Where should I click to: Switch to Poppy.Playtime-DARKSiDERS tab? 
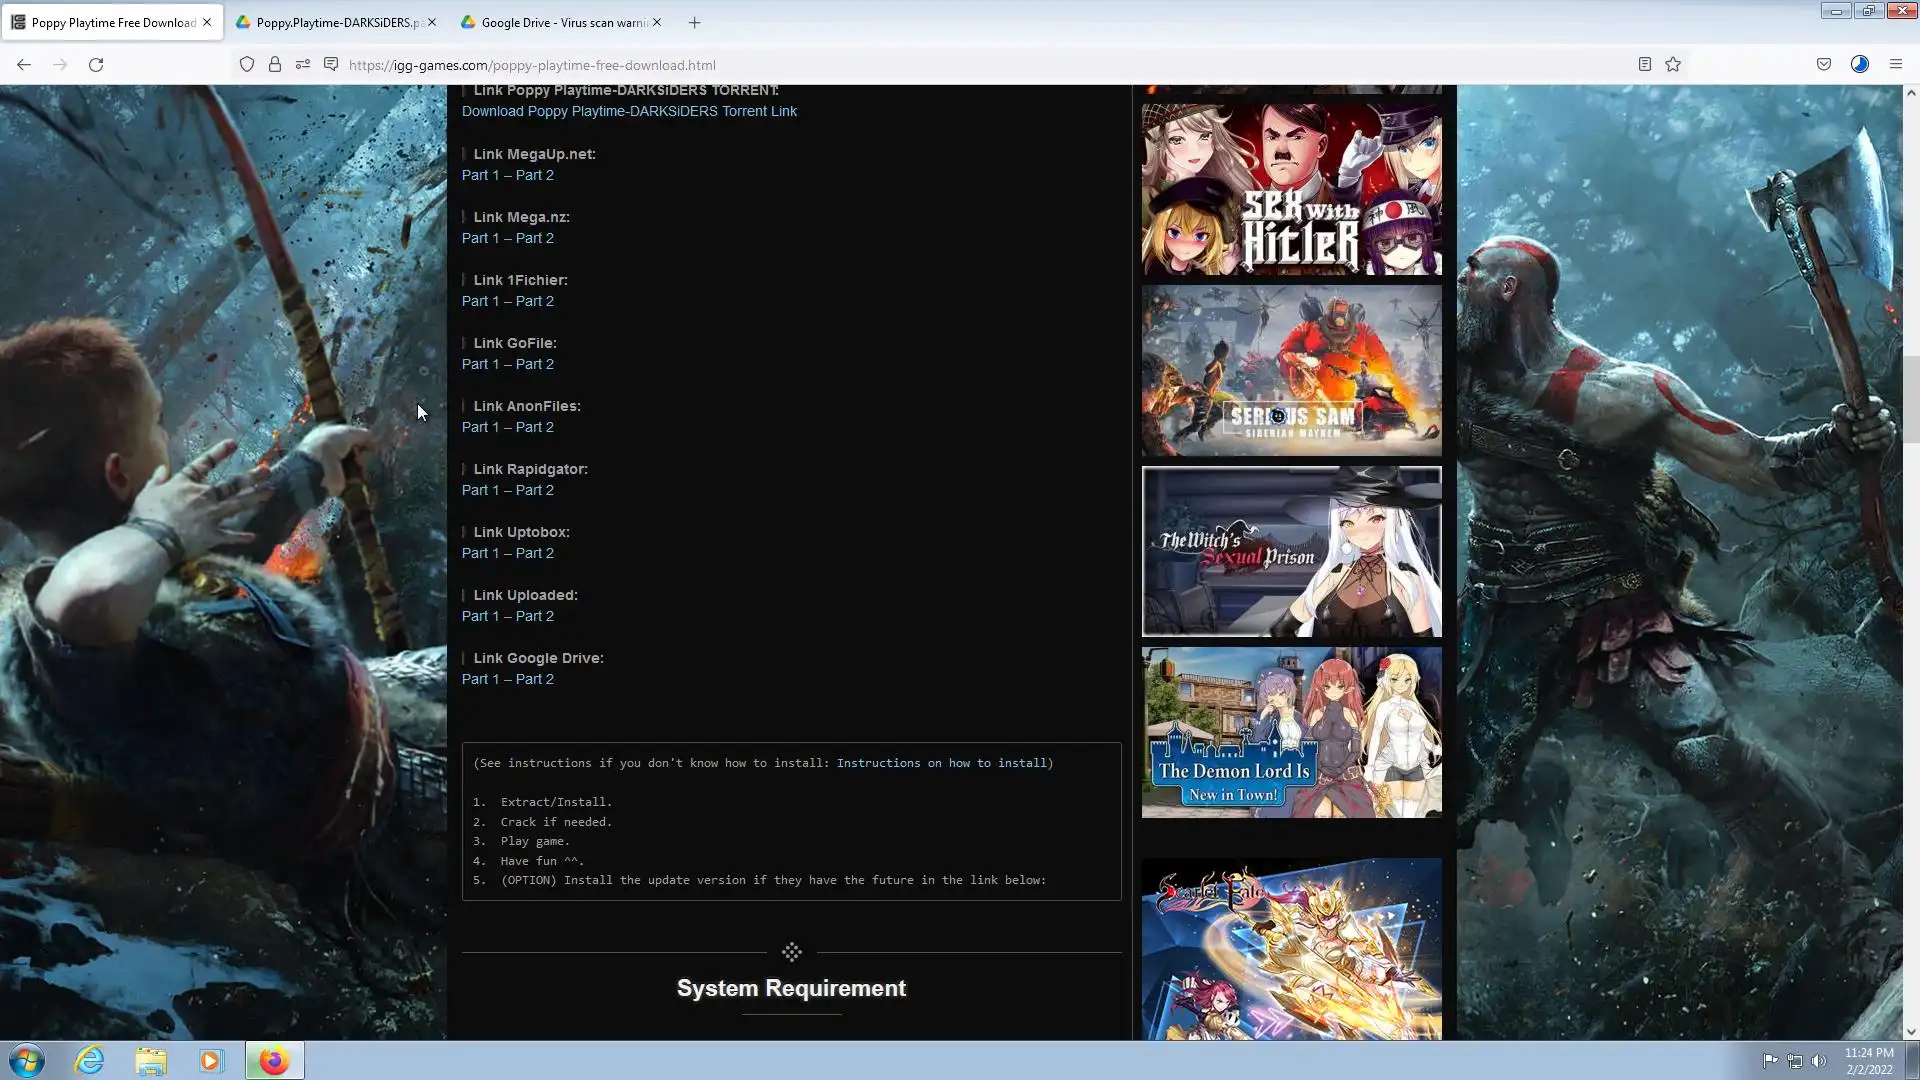(335, 22)
